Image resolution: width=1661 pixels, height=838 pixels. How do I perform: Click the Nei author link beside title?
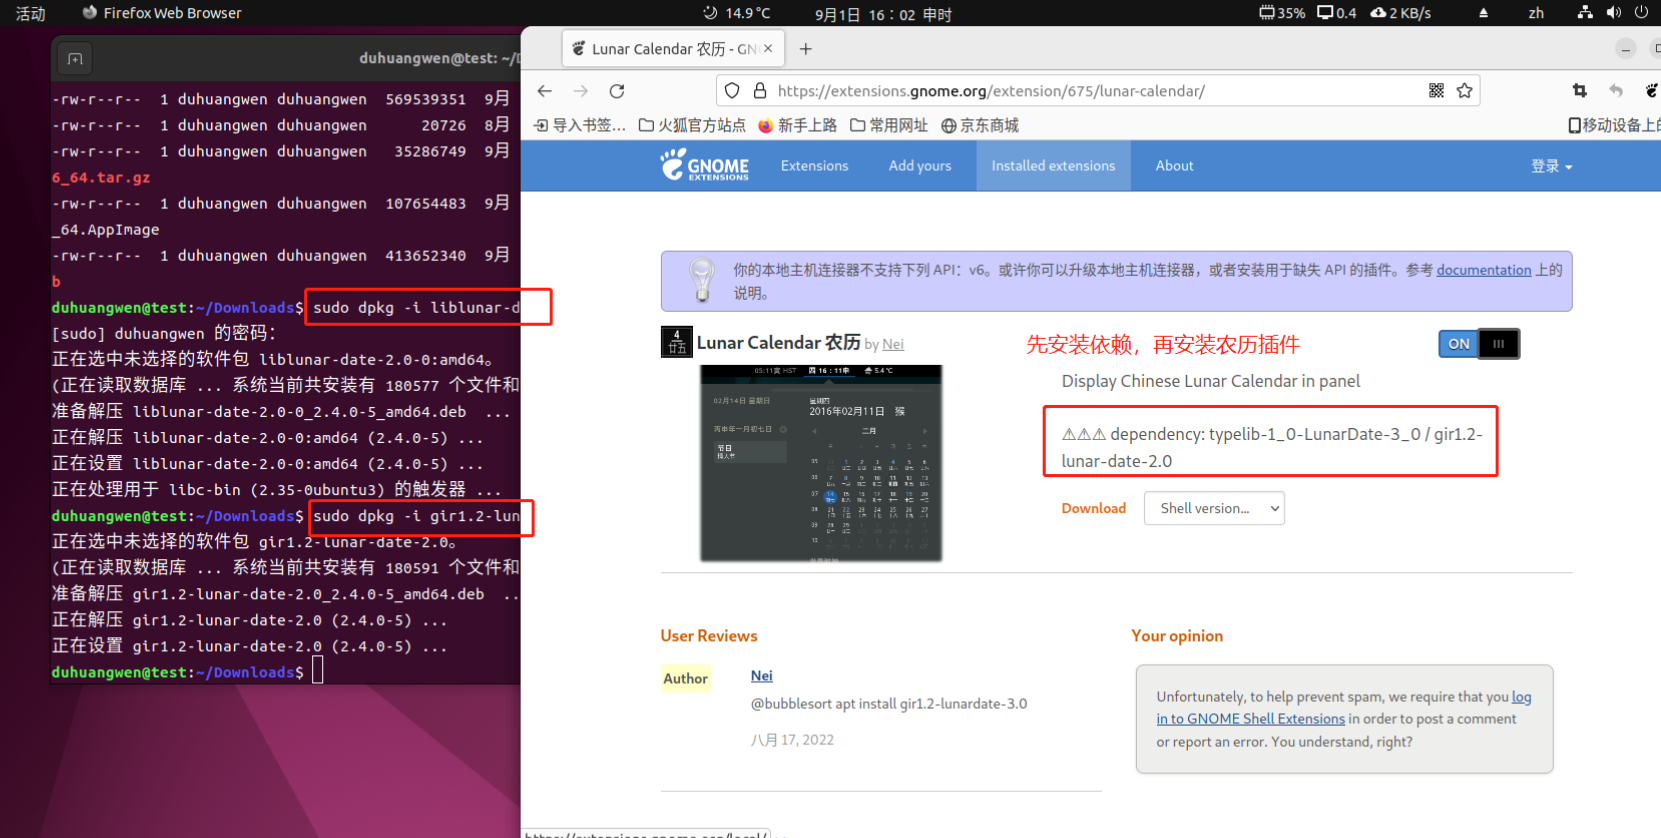(x=893, y=344)
